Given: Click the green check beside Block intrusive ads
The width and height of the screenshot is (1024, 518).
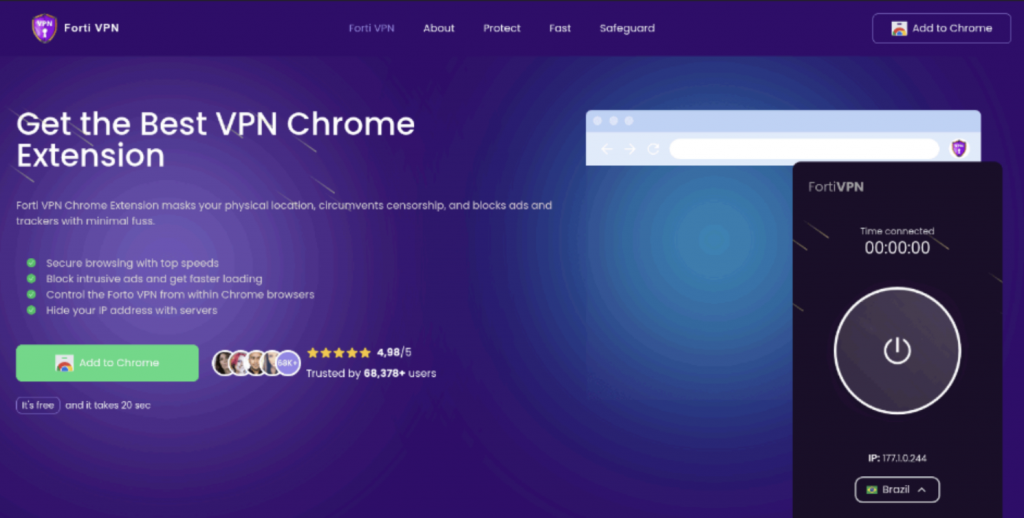Looking at the screenshot, I should pyautogui.click(x=31, y=278).
